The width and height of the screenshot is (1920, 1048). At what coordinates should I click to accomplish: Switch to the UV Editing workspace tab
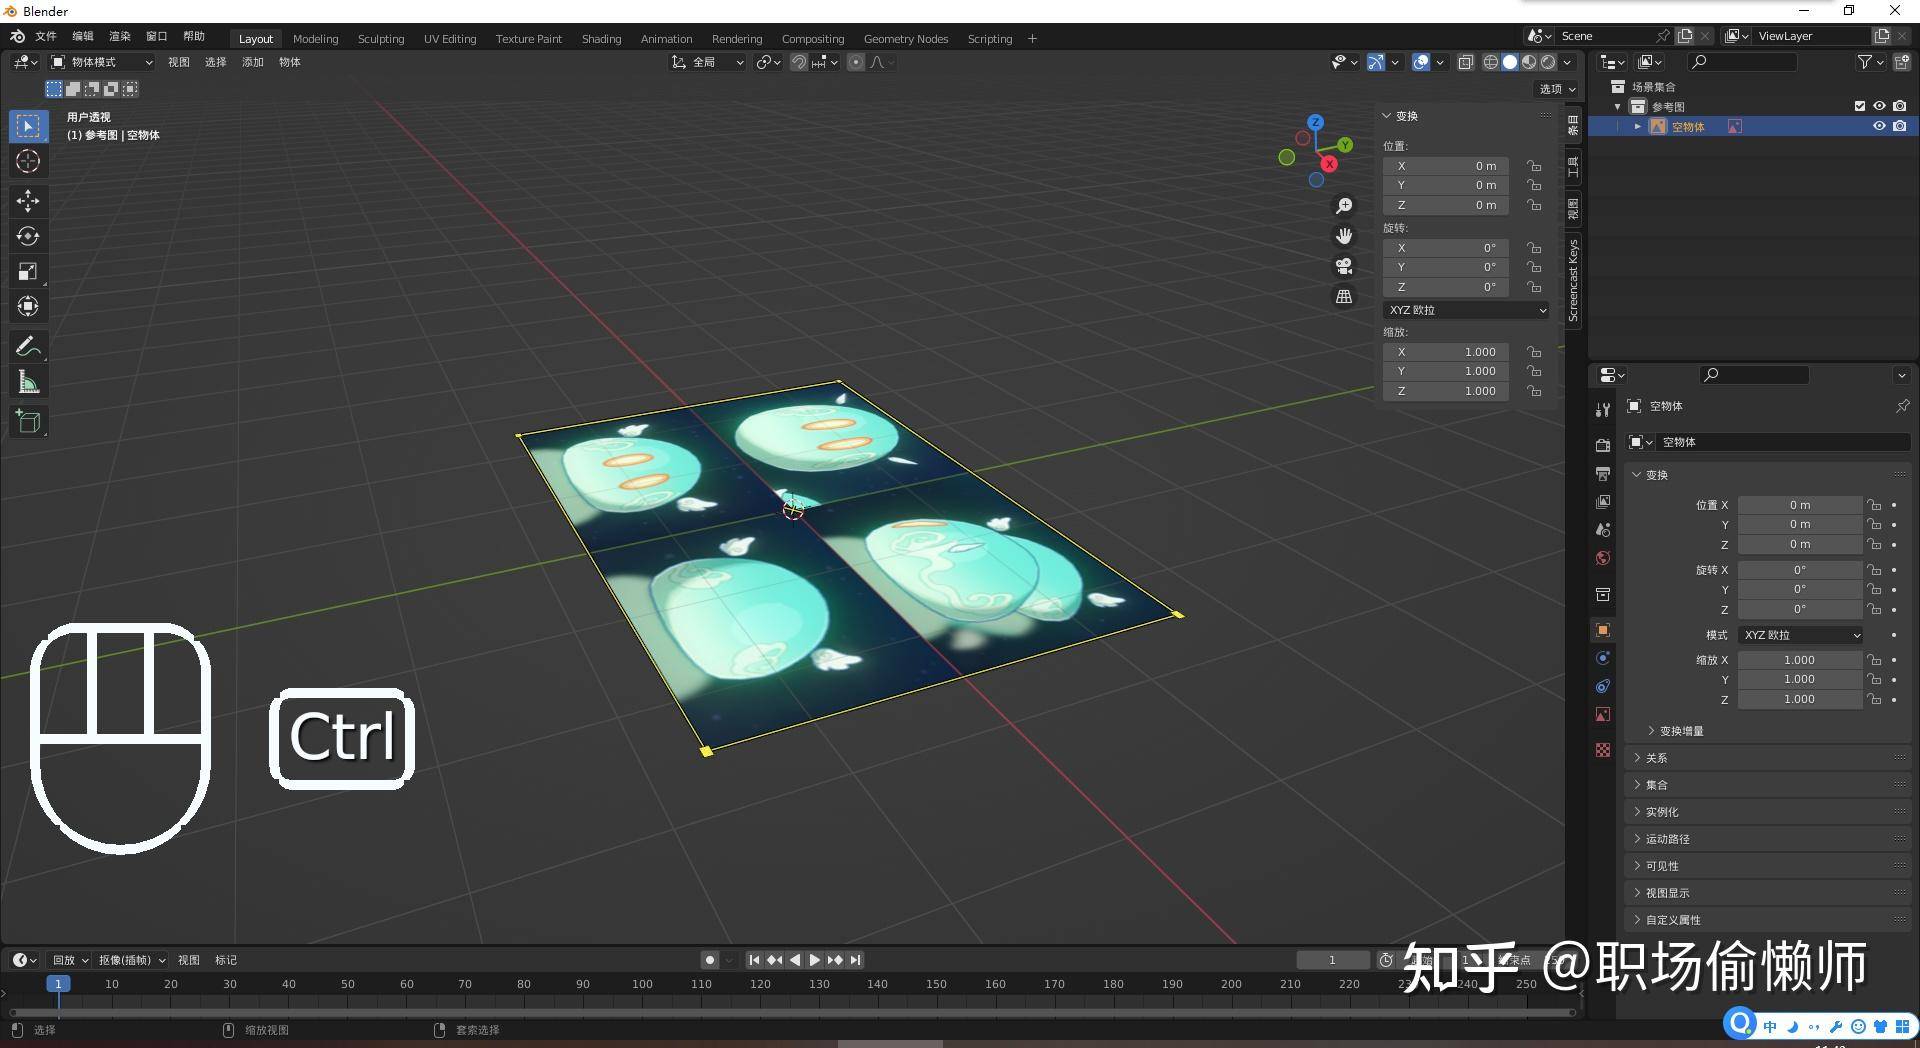450,39
